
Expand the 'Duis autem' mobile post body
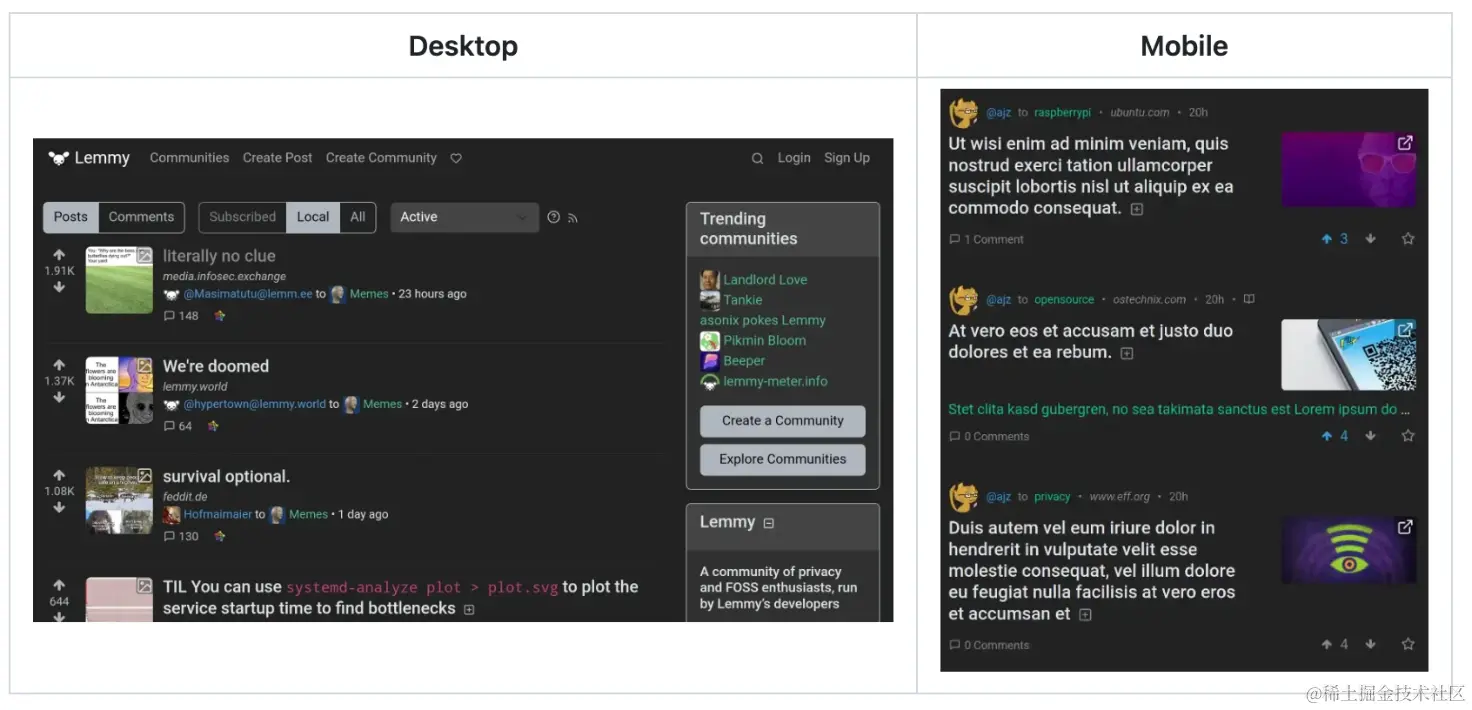coord(1085,615)
